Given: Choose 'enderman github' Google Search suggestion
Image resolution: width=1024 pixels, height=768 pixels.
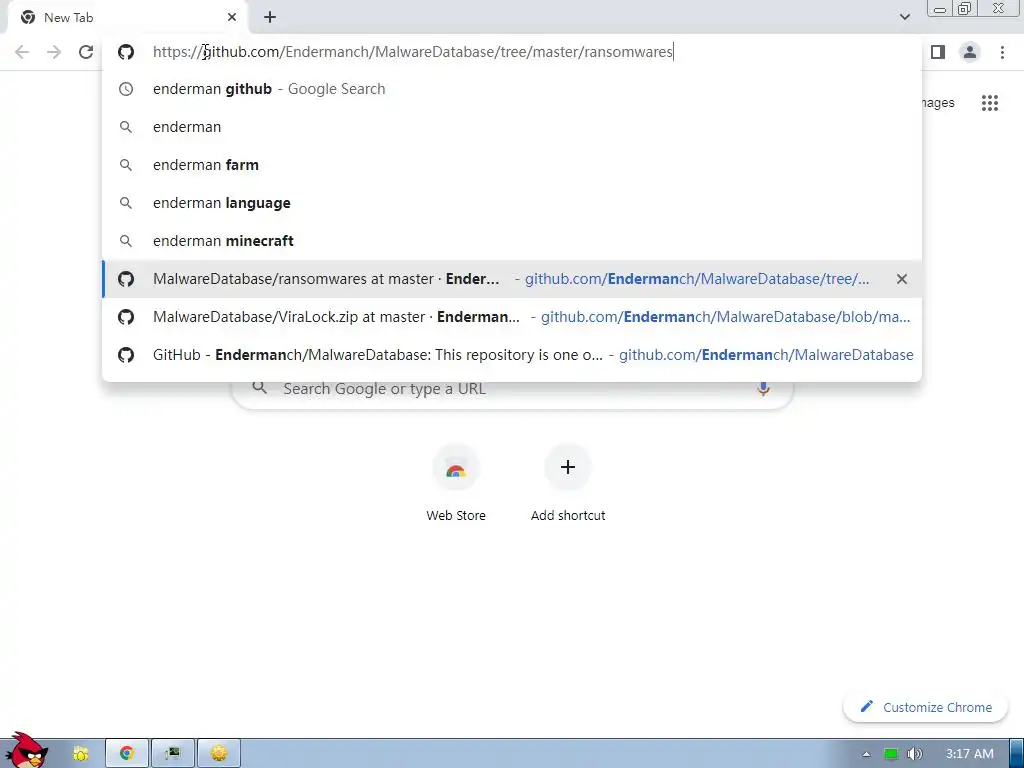Looking at the screenshot, I should pyautogui.click(x=512, y=89).
